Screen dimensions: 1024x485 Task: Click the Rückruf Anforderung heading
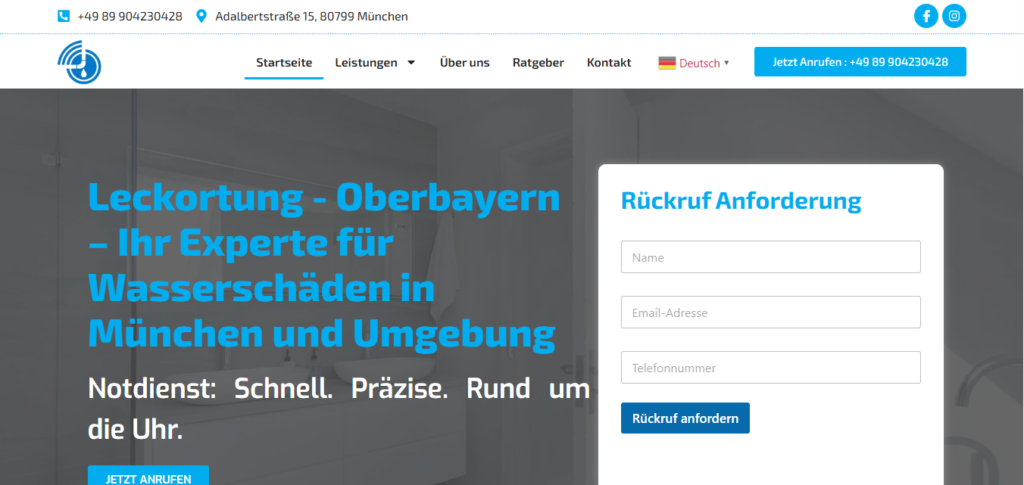tap(741, 201)
